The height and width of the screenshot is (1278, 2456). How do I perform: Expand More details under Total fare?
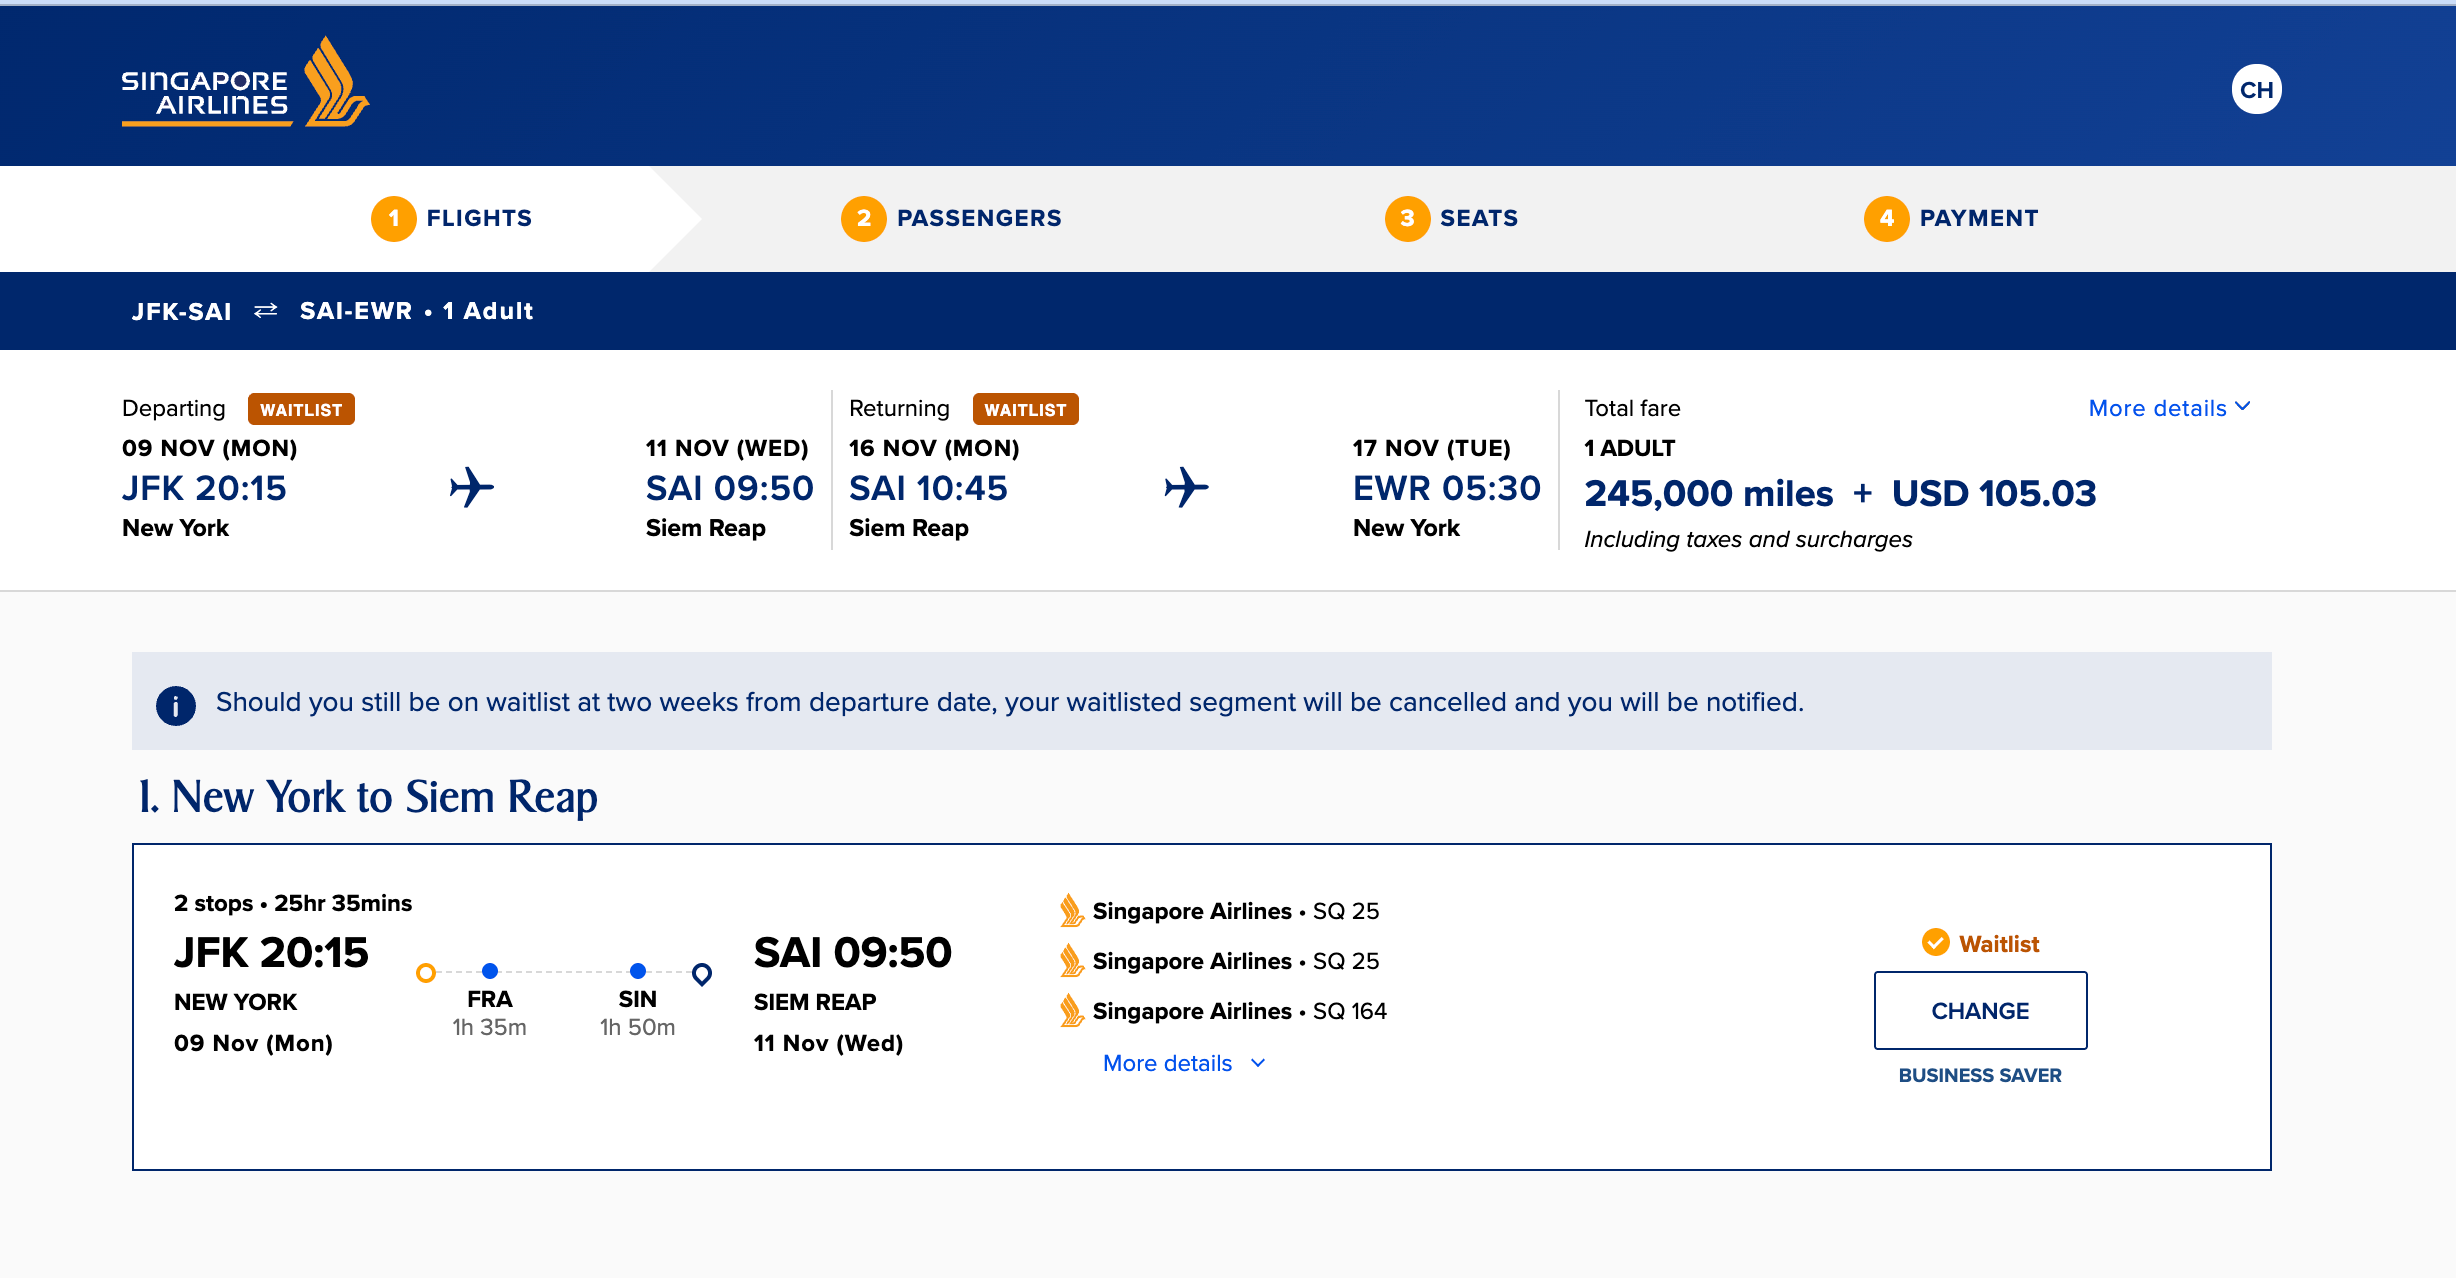pyautogui.click(x=2169, y=408)
